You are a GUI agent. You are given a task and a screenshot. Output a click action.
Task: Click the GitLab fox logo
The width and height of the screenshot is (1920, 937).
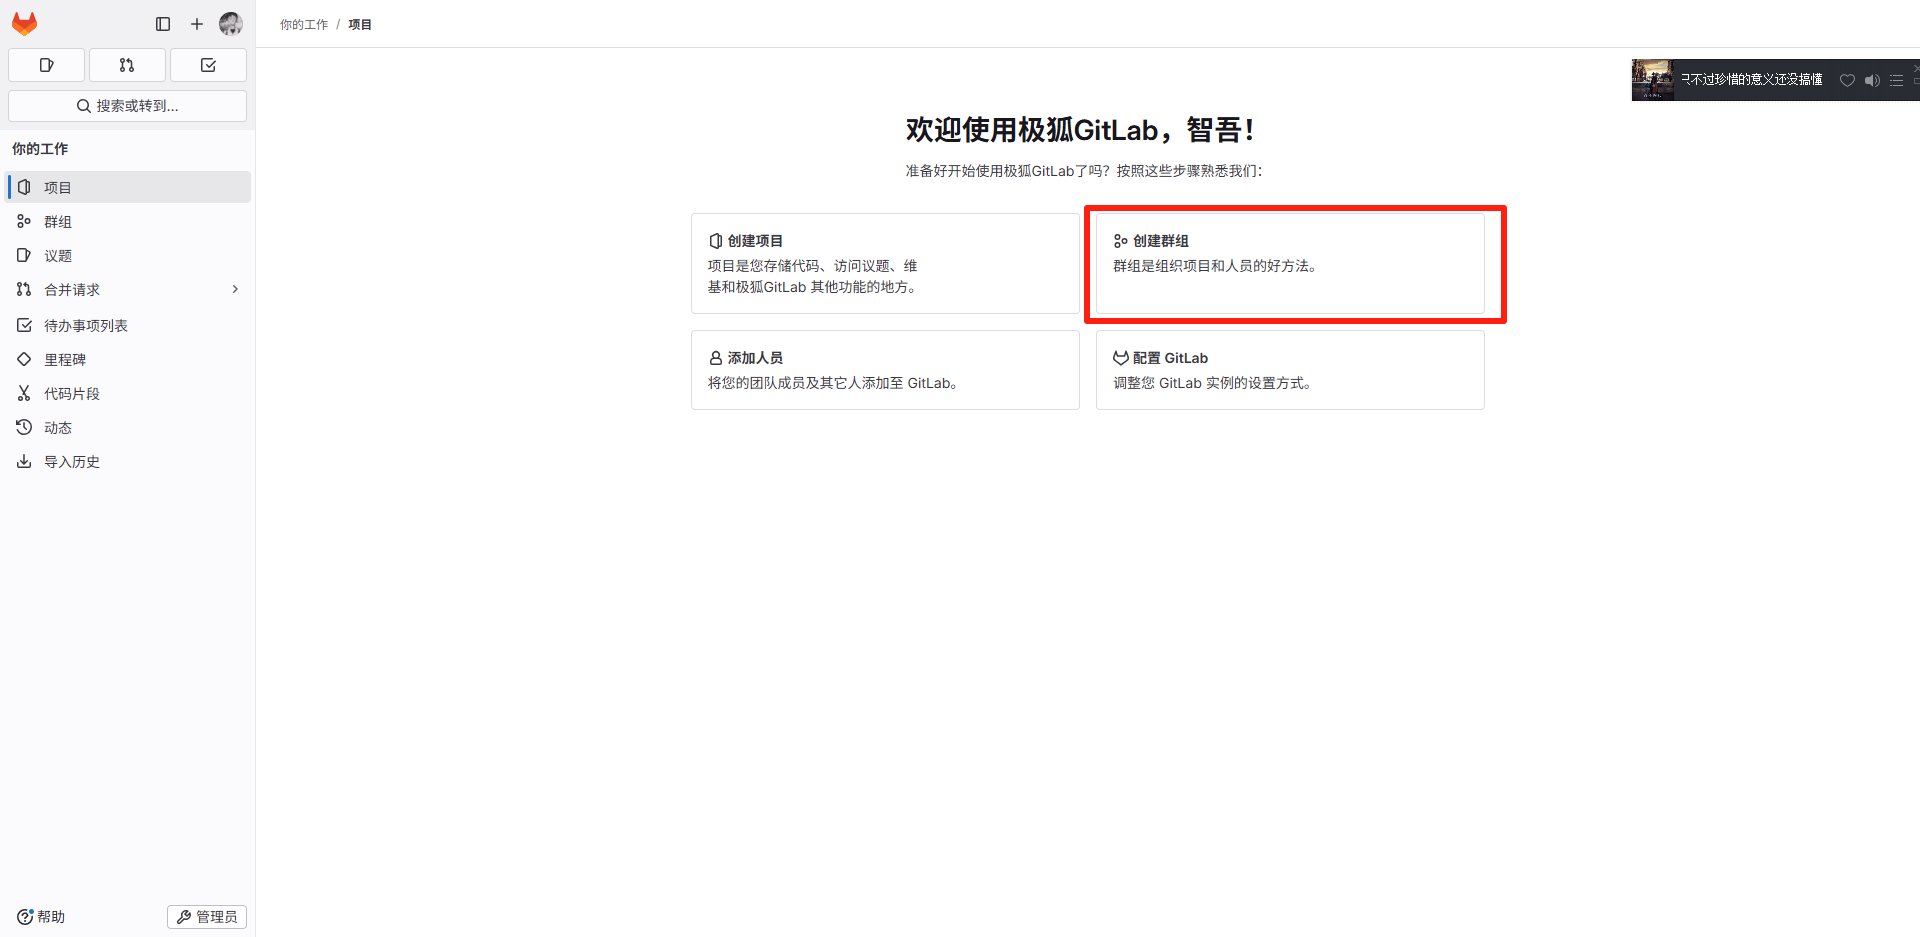25,24
